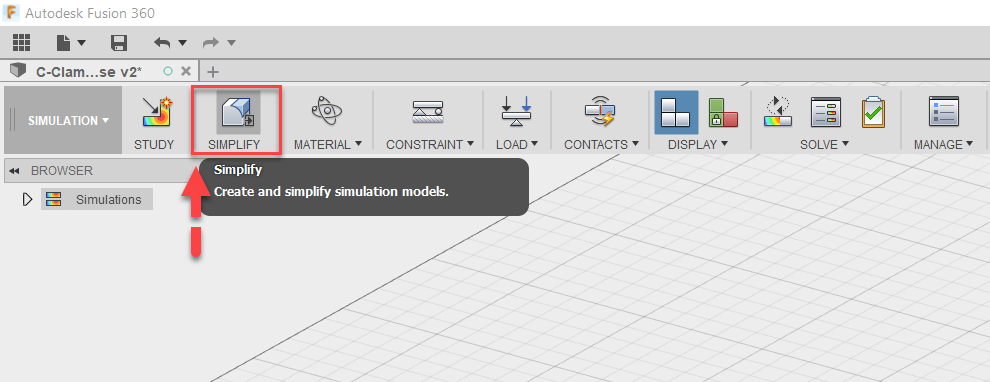Screen dimensions: 990x382
Task: Click the unsaved status circle on the tab
Action: pyautogui.click(x=168, y=71)
